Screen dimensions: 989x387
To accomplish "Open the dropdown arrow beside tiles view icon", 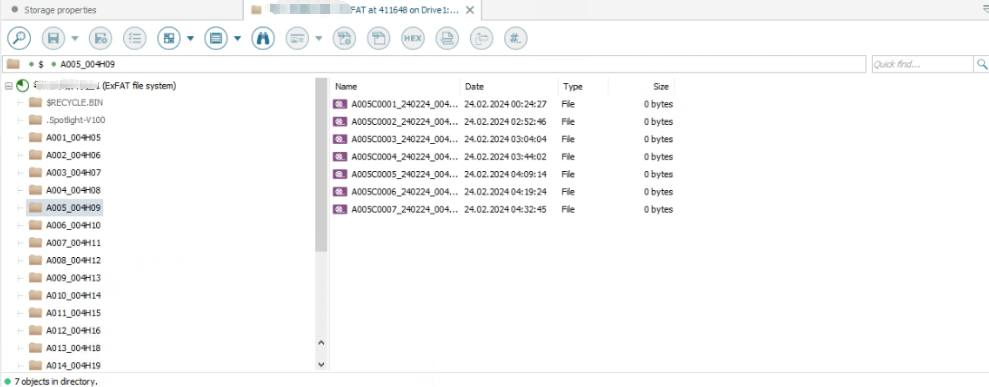I will coord(190,38).
